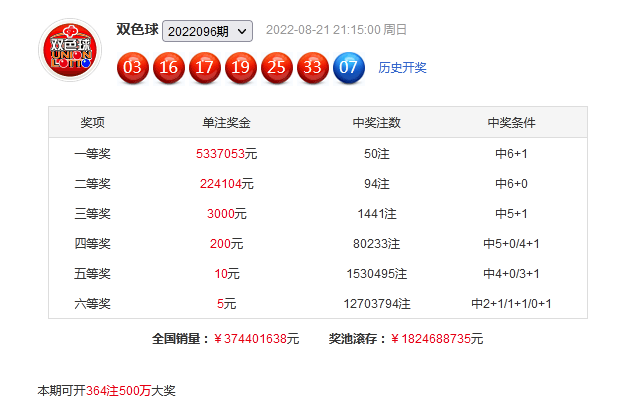The width and height of the screenshot is (628, 416).
Task: Select red ball number 17
Action: pos(205,67)
